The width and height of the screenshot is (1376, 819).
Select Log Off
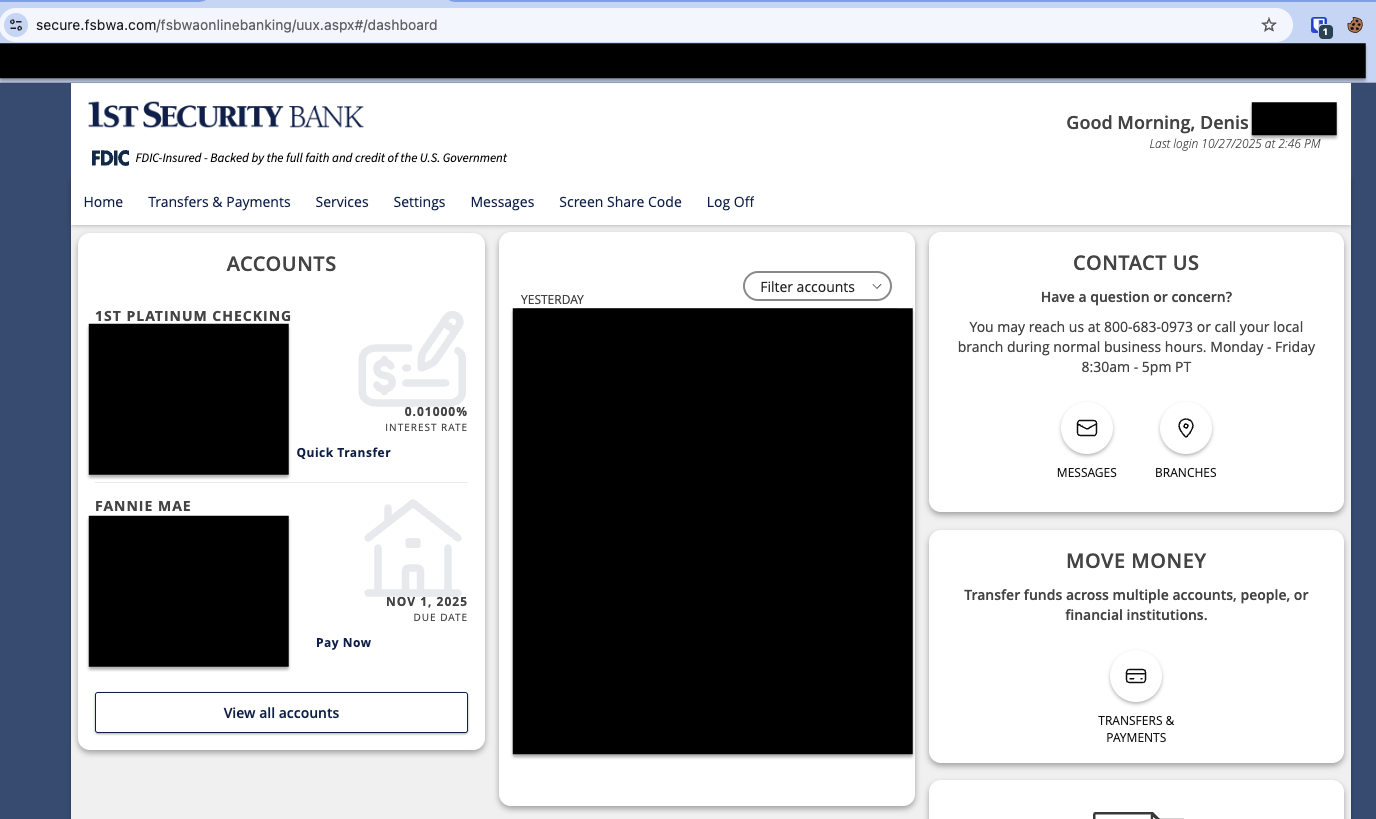tap(730, 202)
